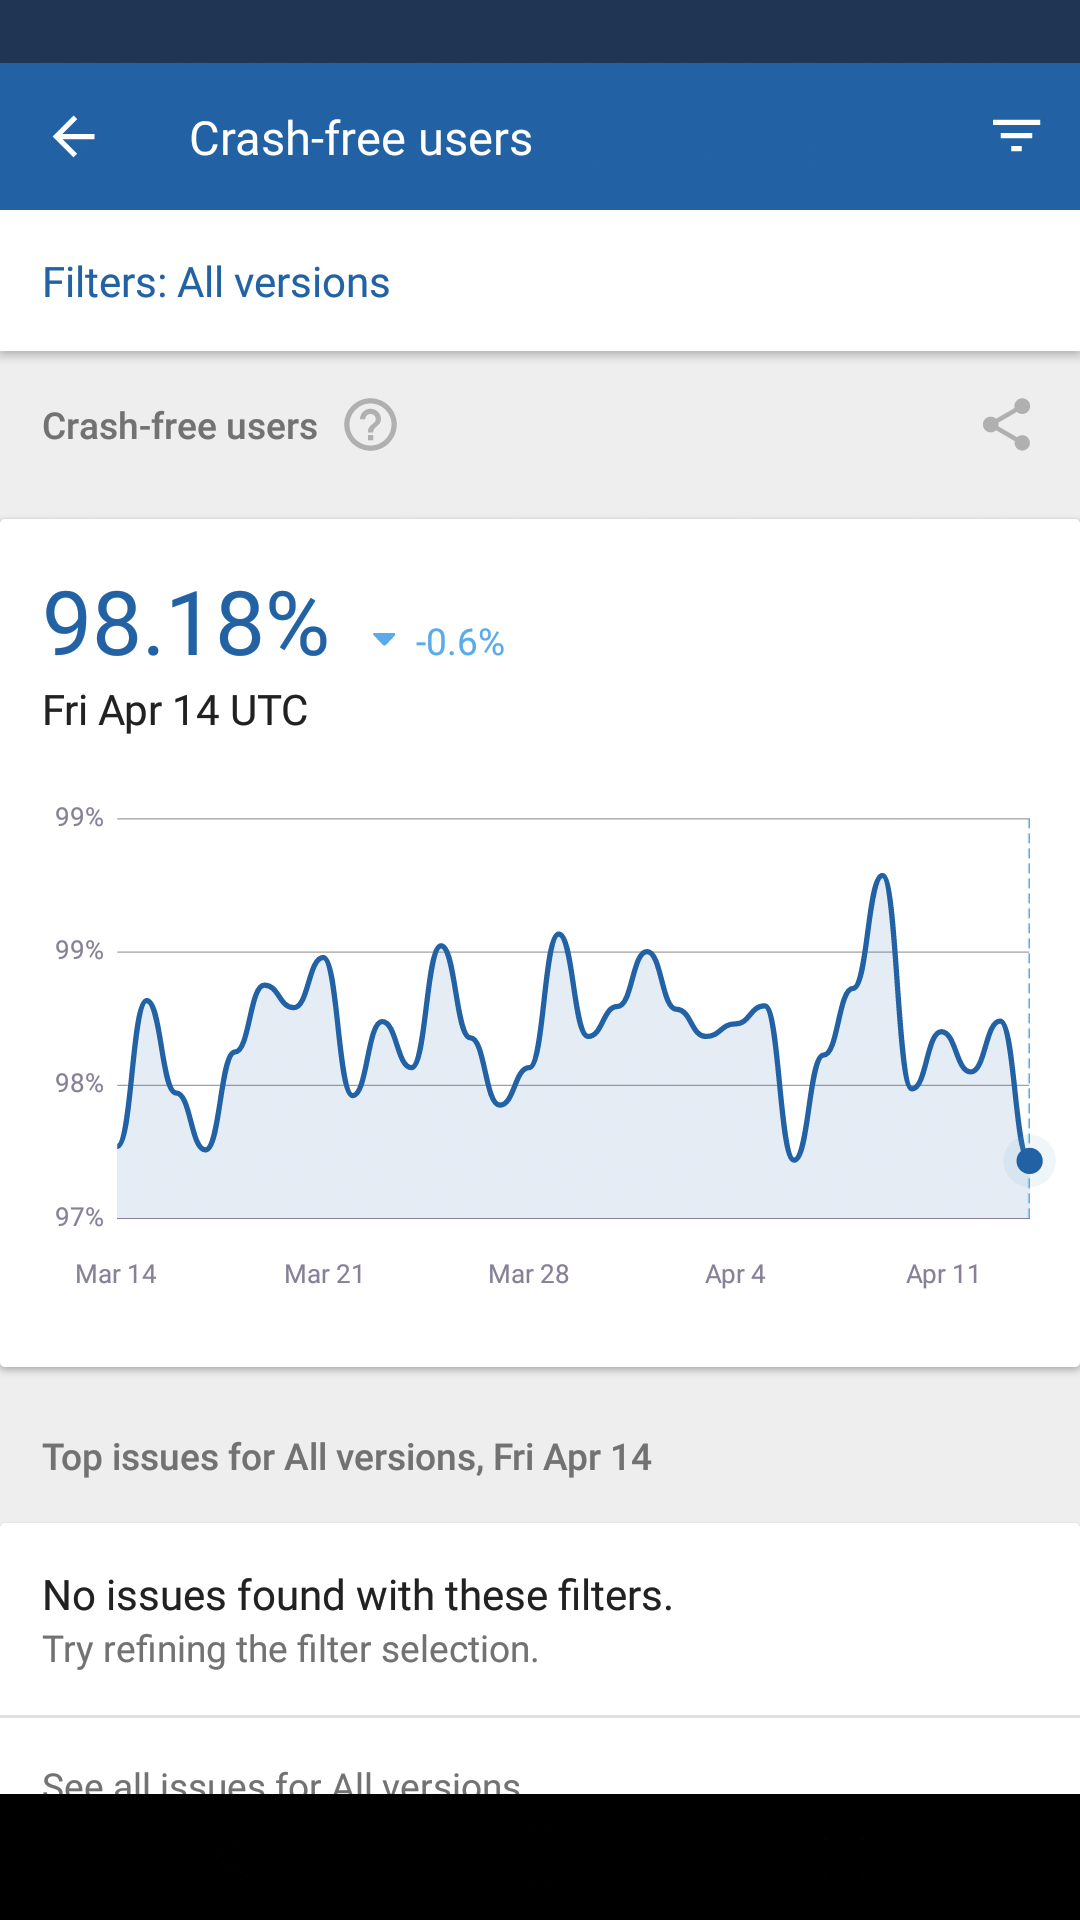
Task: Tap the Fri Apr 14 UTC date
Action: point(175,711)
